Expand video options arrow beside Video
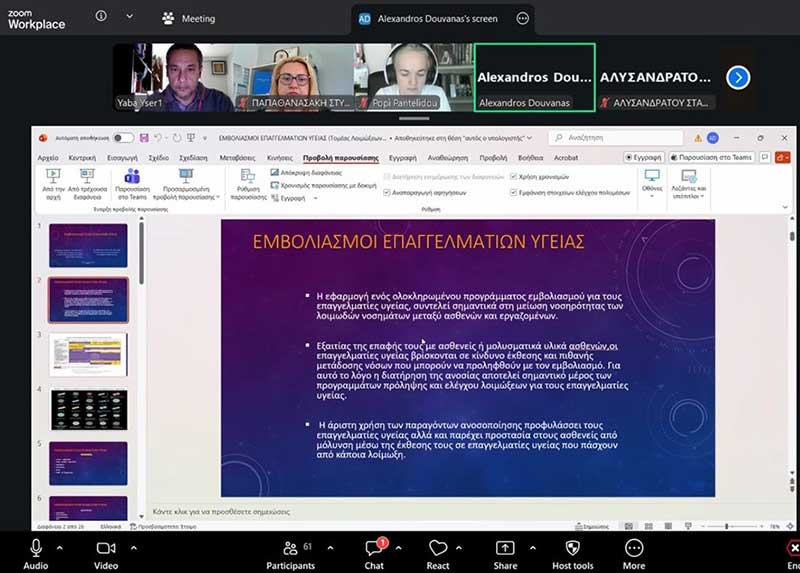The height and width of the screenshot is (573, 800). tap(133, 547)
